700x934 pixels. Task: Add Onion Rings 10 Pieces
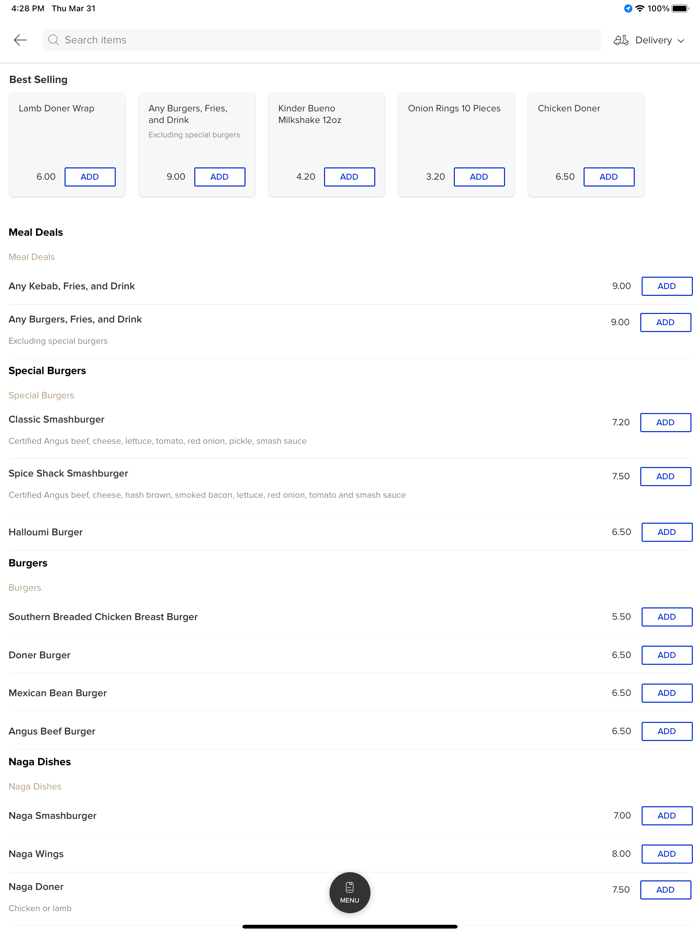[479, 177]
